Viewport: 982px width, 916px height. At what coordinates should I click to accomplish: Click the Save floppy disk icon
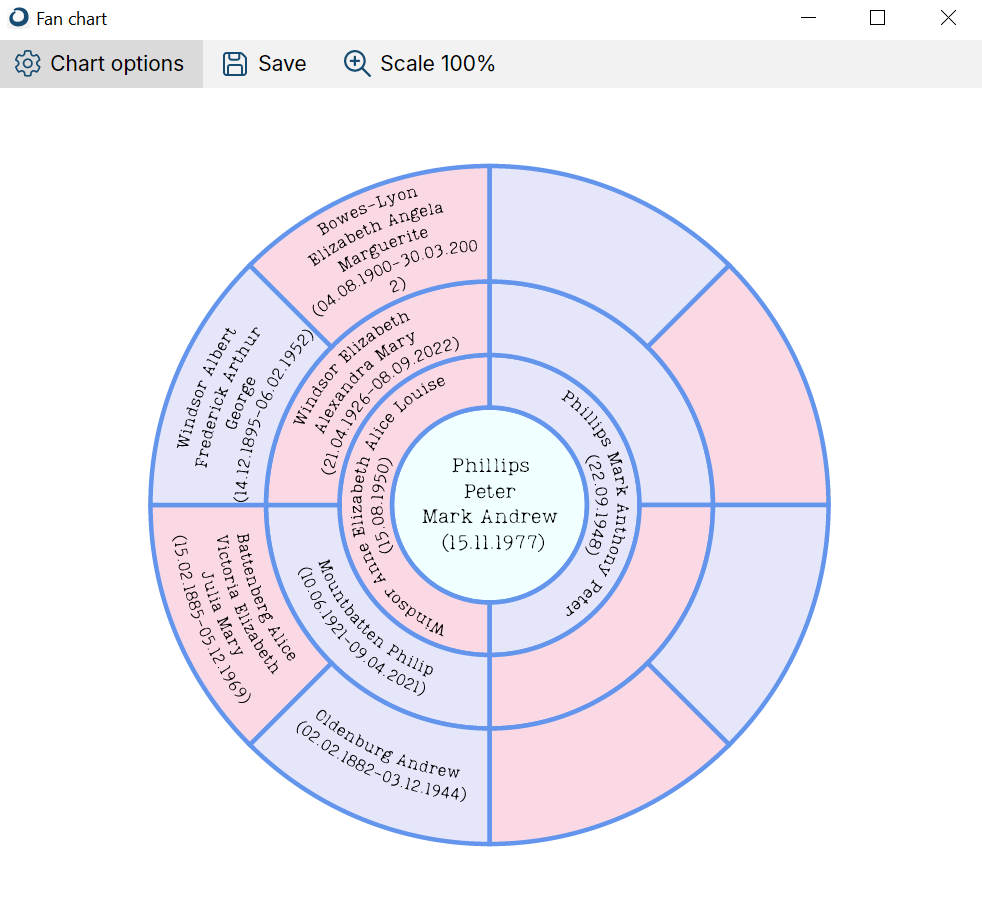click(235, 64)
